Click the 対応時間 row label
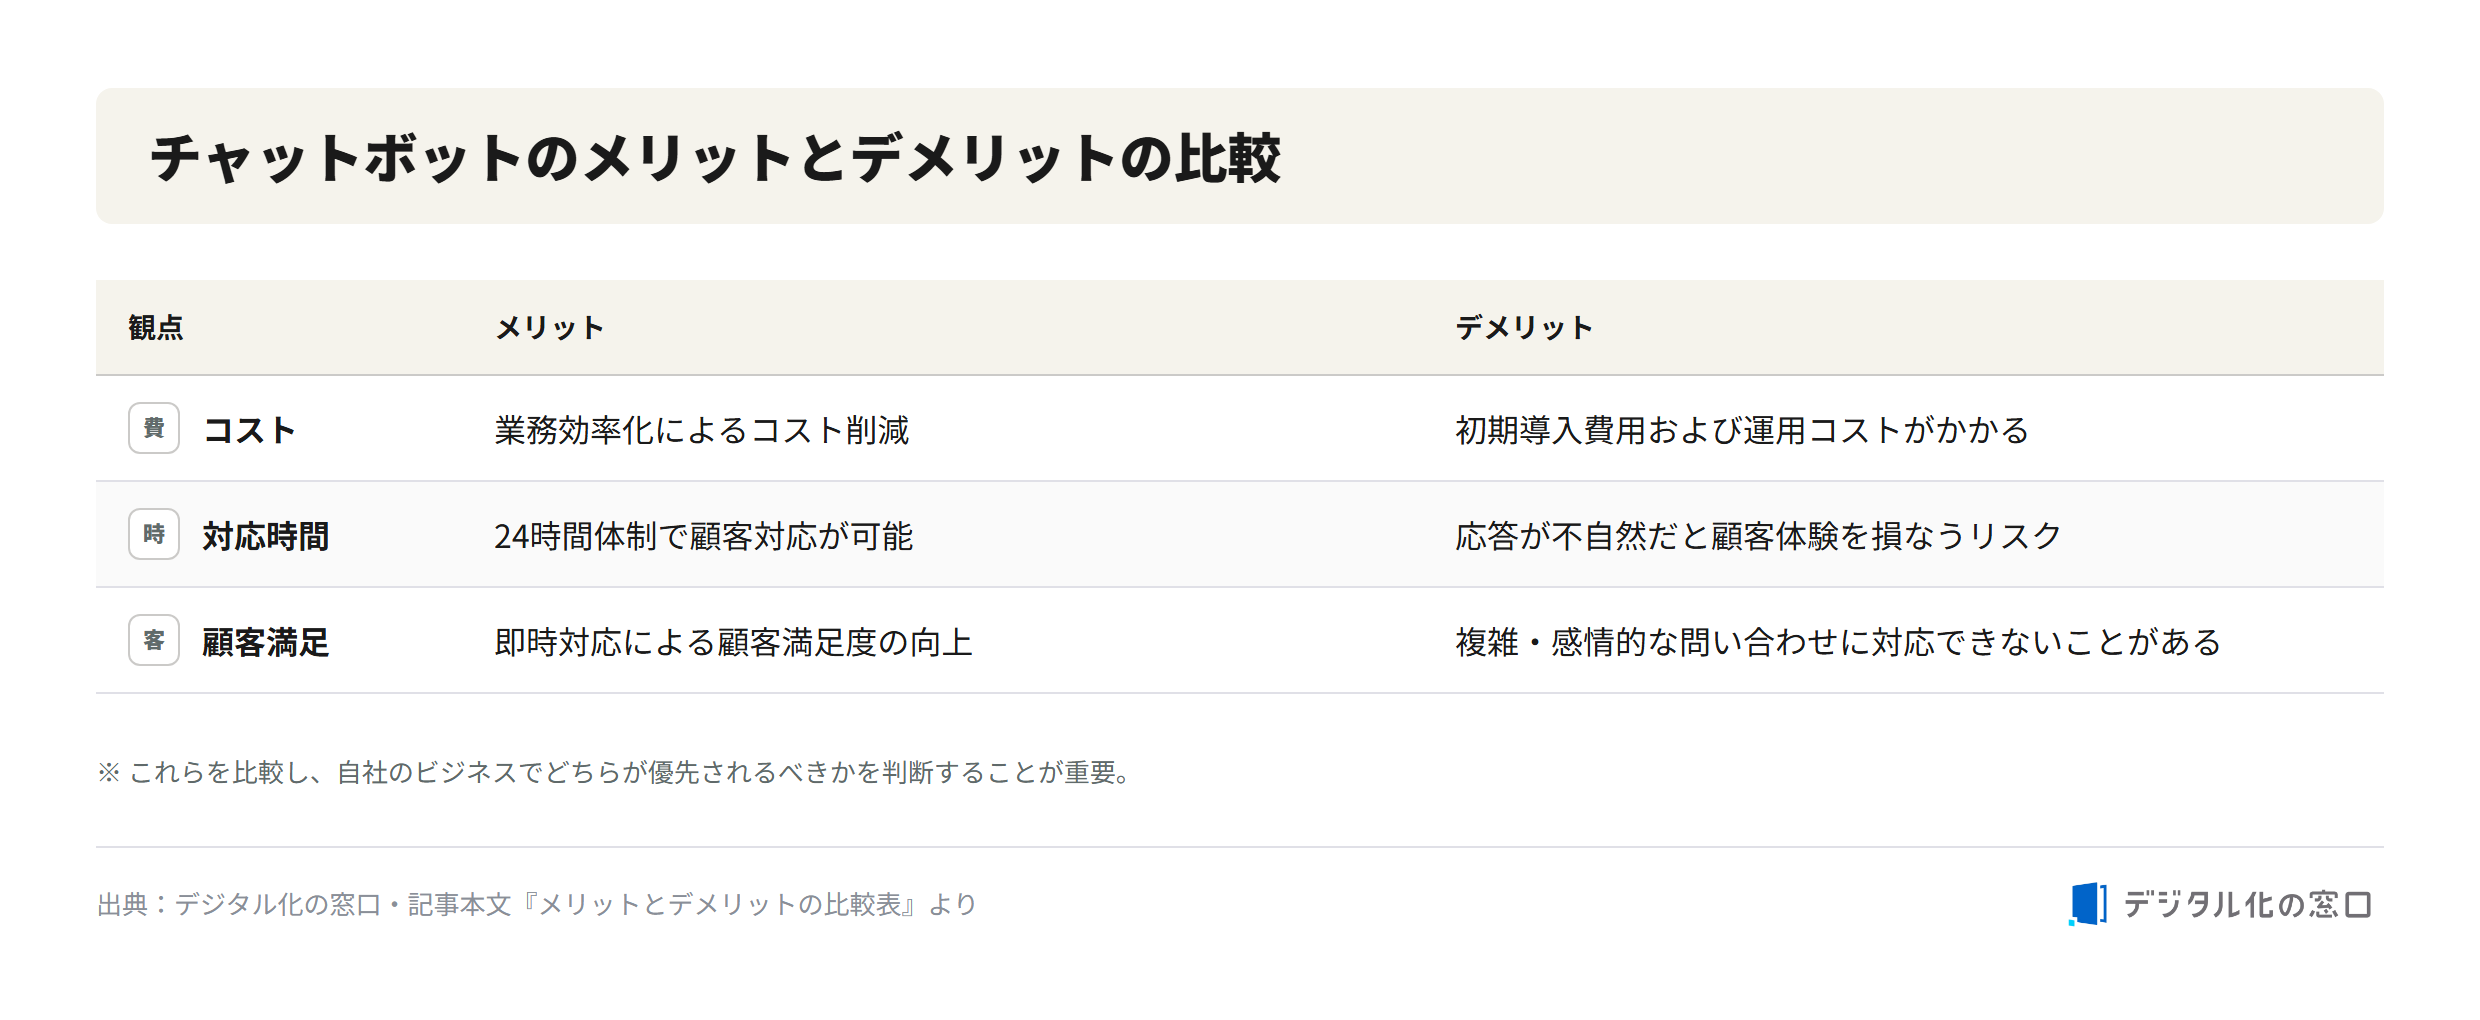Viewport: 2480px width, 1020px height. point(266,536)
